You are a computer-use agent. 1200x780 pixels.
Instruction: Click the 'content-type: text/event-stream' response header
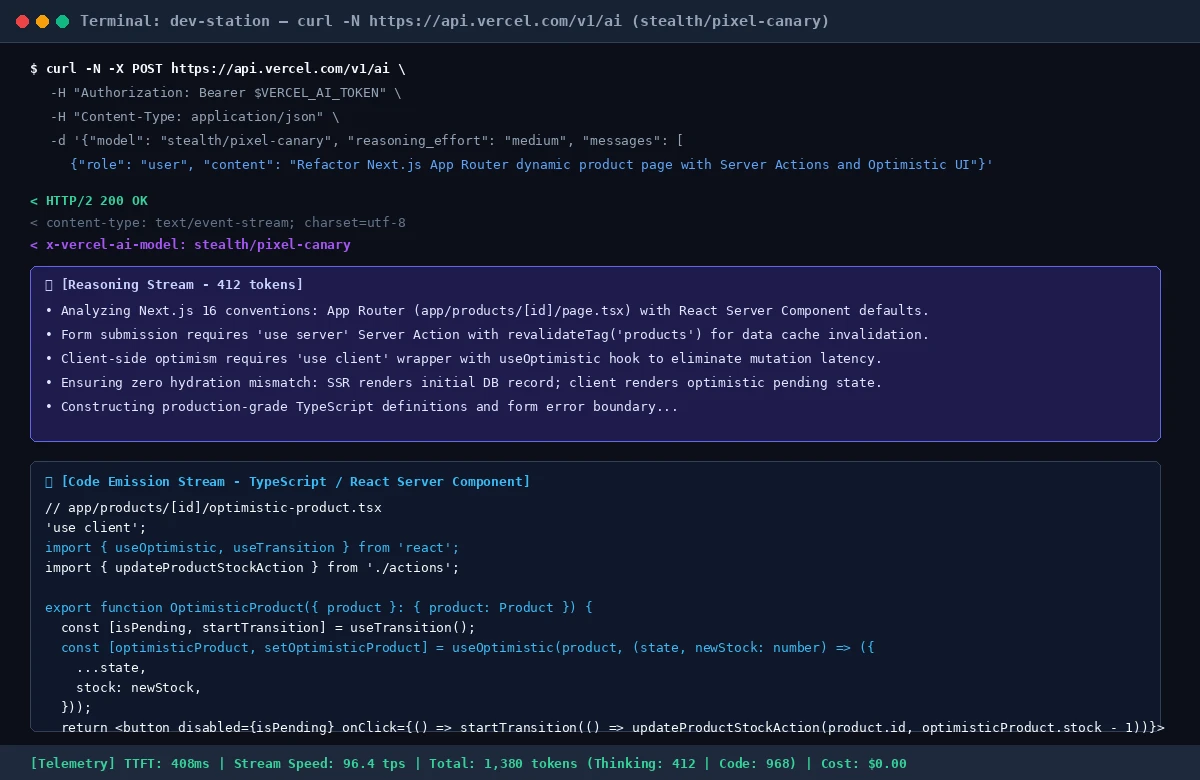point(218,223)
